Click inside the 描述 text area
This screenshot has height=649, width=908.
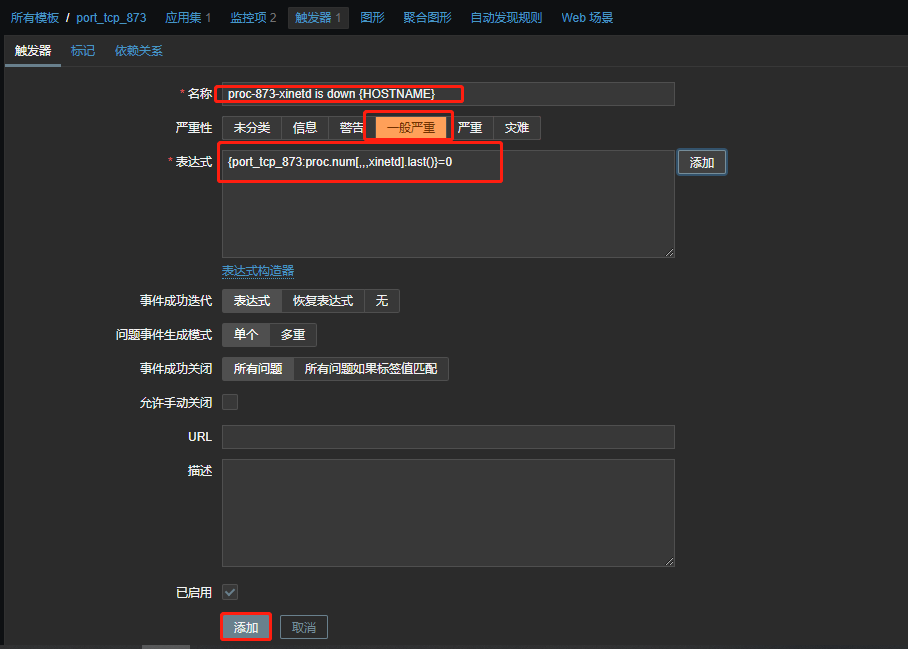(x=448, y=513)
